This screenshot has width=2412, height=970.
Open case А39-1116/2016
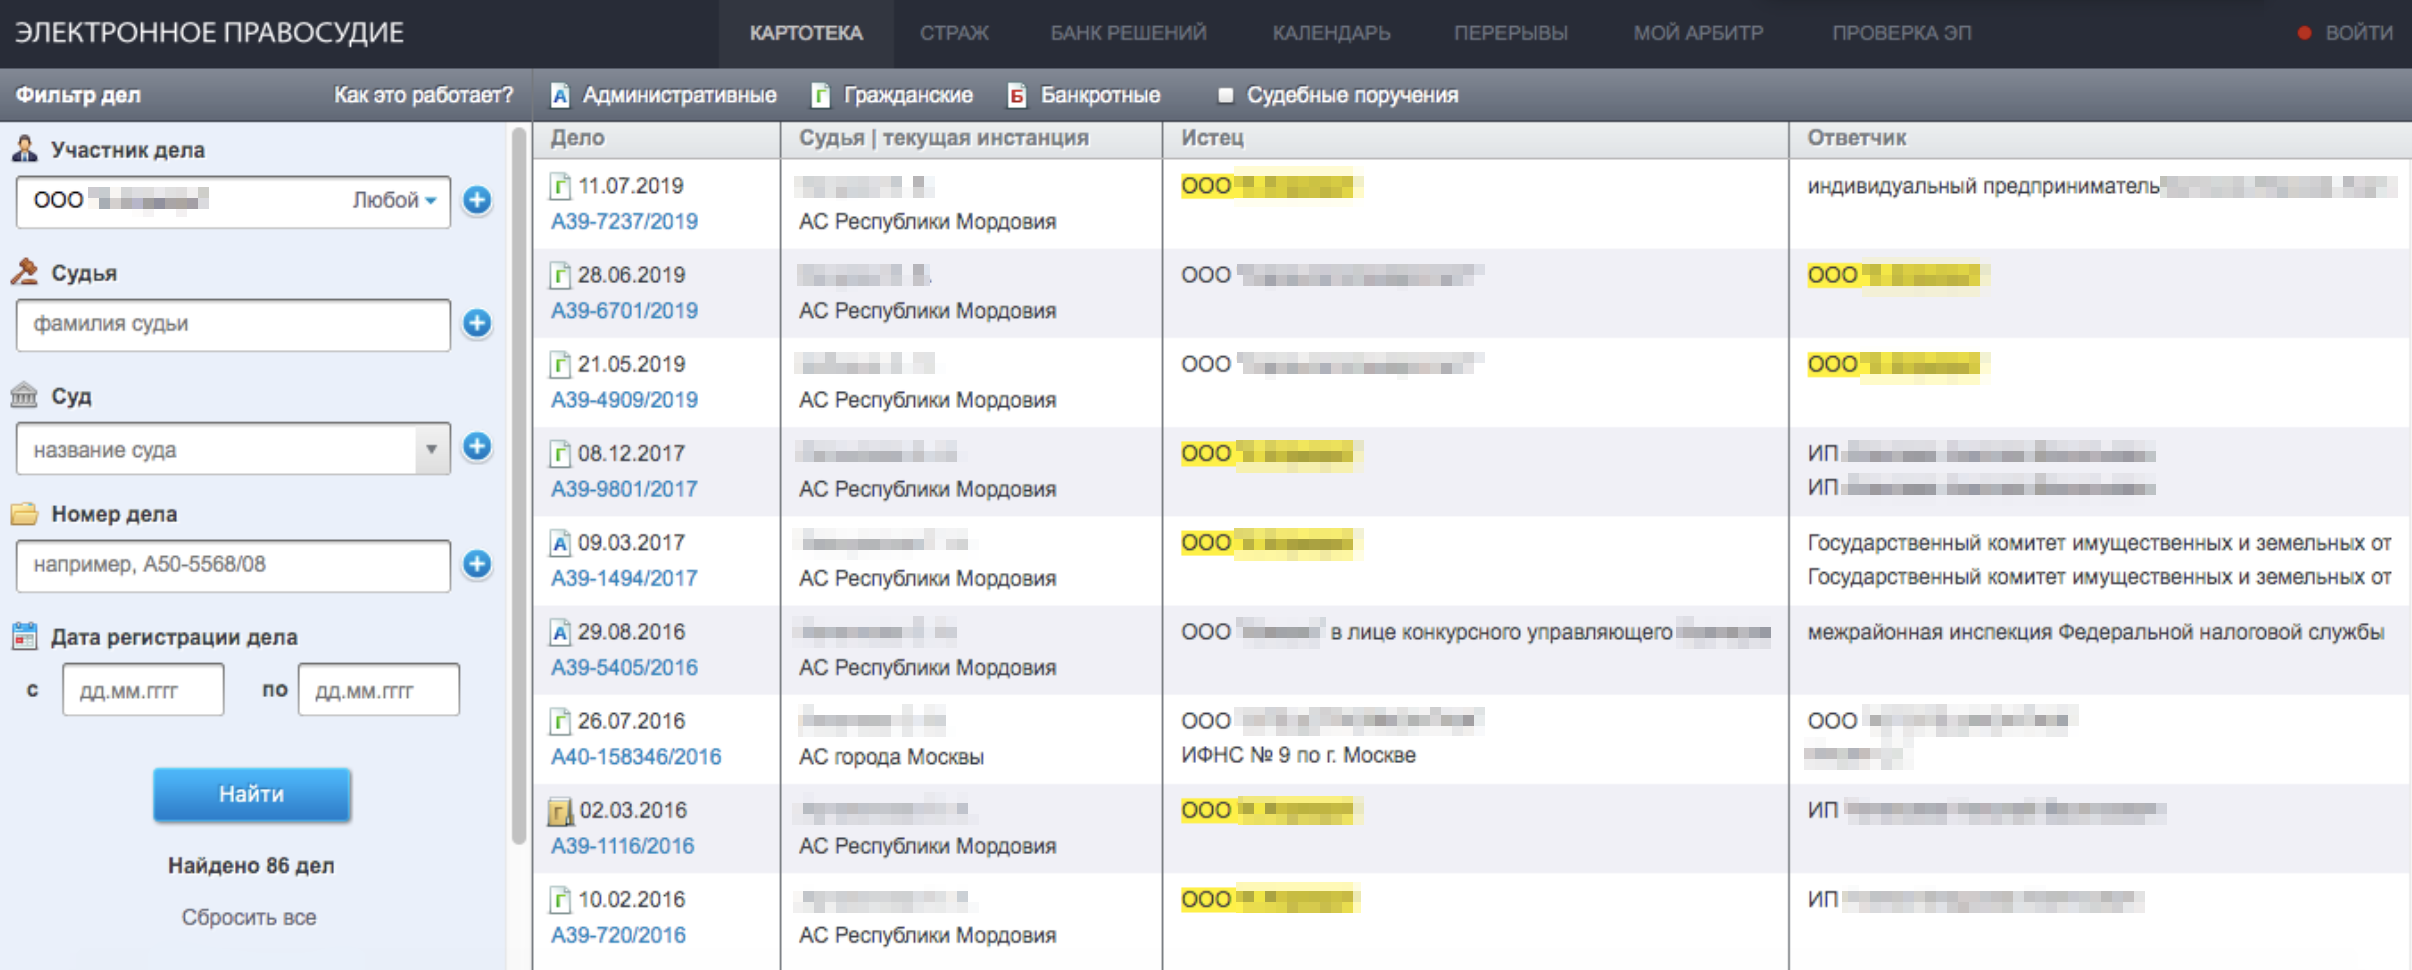pyautogui.click(x=622, y=845)
